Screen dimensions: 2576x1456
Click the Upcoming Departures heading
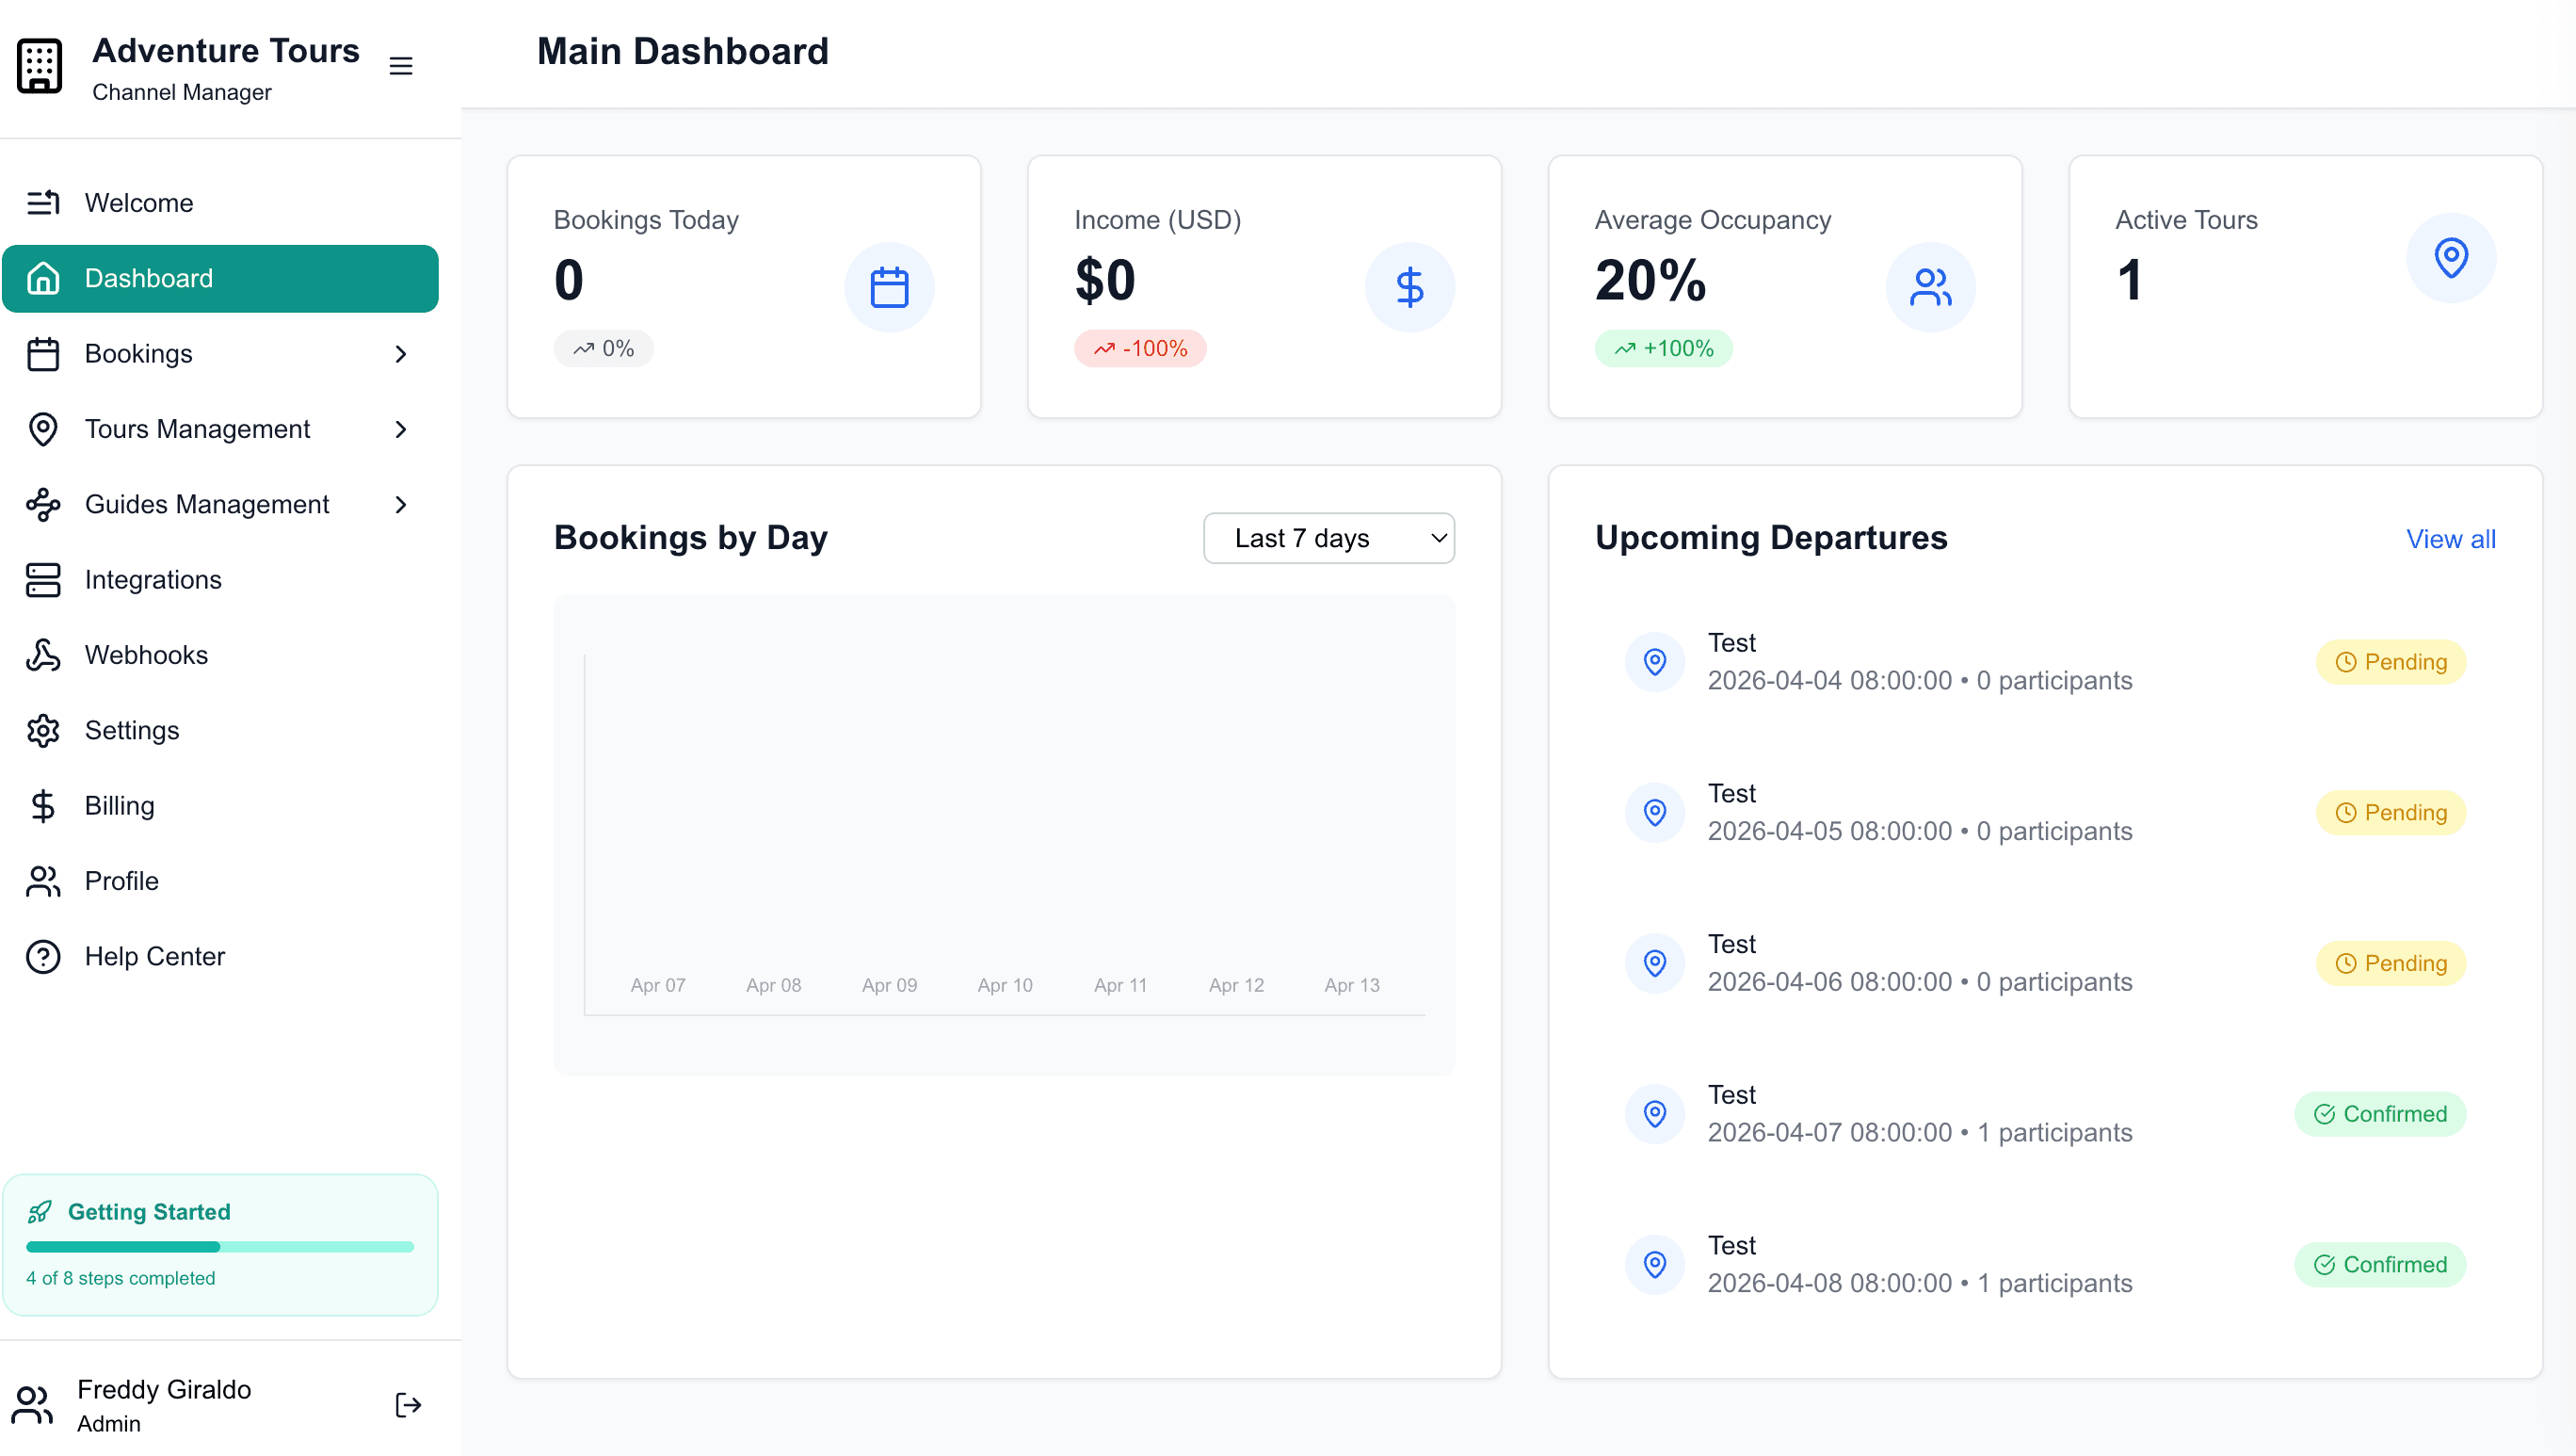click(x=1771, y=538)
